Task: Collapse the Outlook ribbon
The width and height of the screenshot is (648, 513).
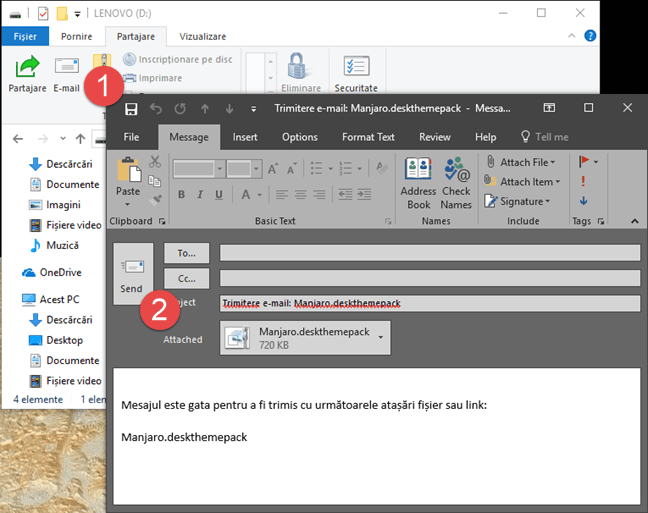Action: (635, 222)
